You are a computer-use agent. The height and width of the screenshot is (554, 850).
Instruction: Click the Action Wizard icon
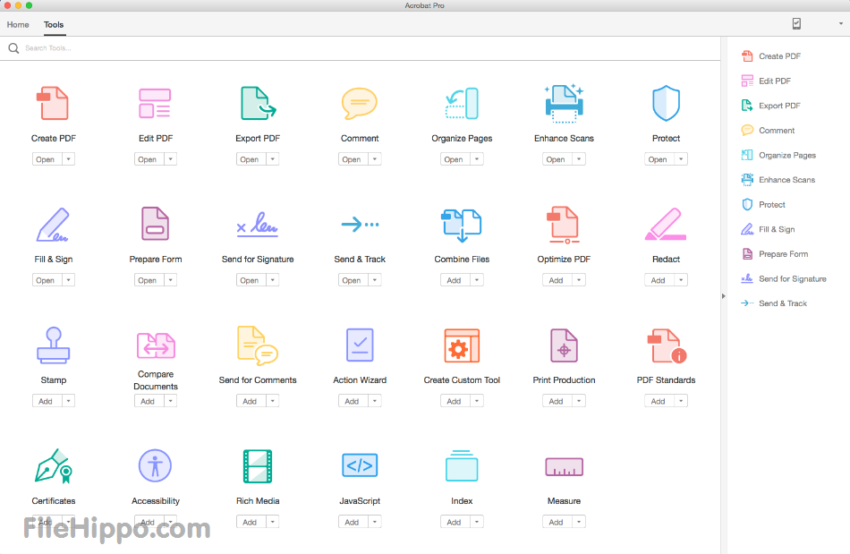coord(359,345)
